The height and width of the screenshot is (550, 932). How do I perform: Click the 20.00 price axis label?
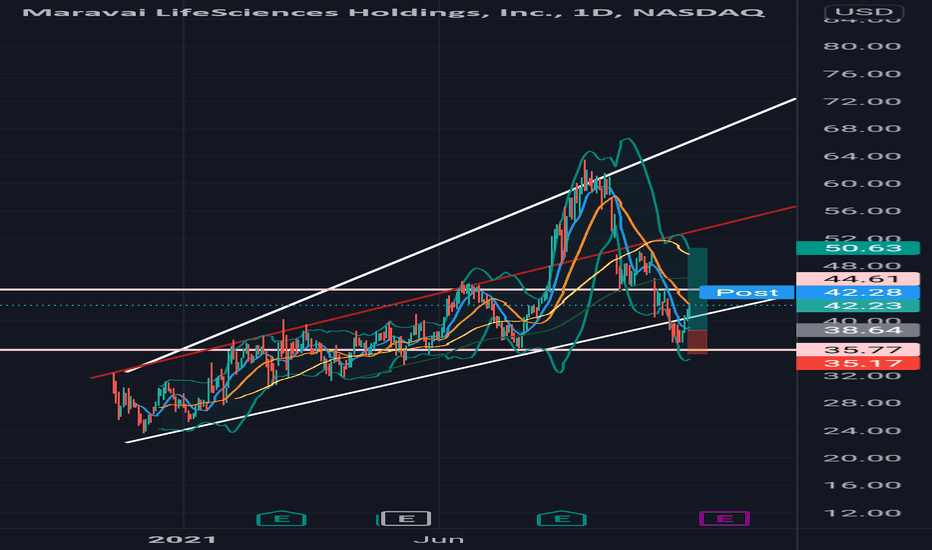(x=862, y=458)
